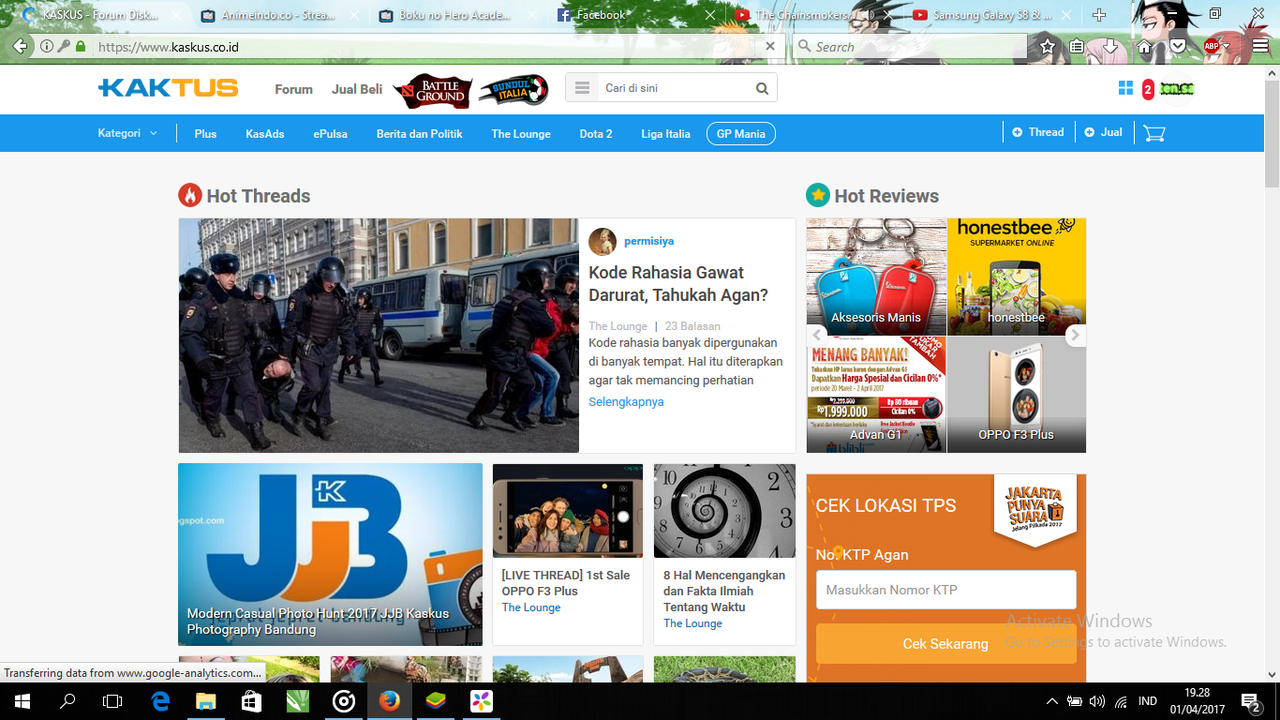
Task: Open BlueStacks from the taskbar
Action: click(436, 701)
